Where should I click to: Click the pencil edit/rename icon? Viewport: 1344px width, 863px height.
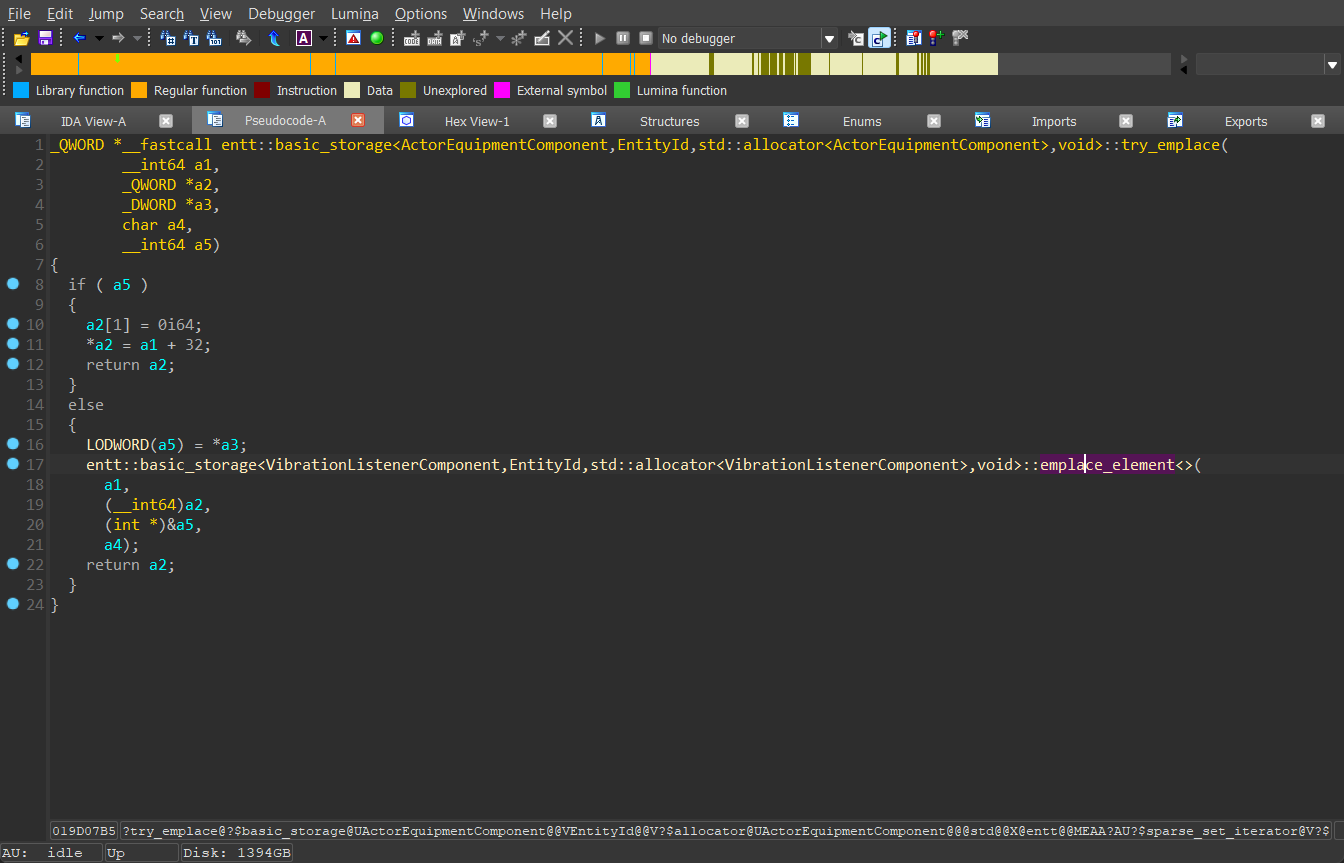[542, 38]
